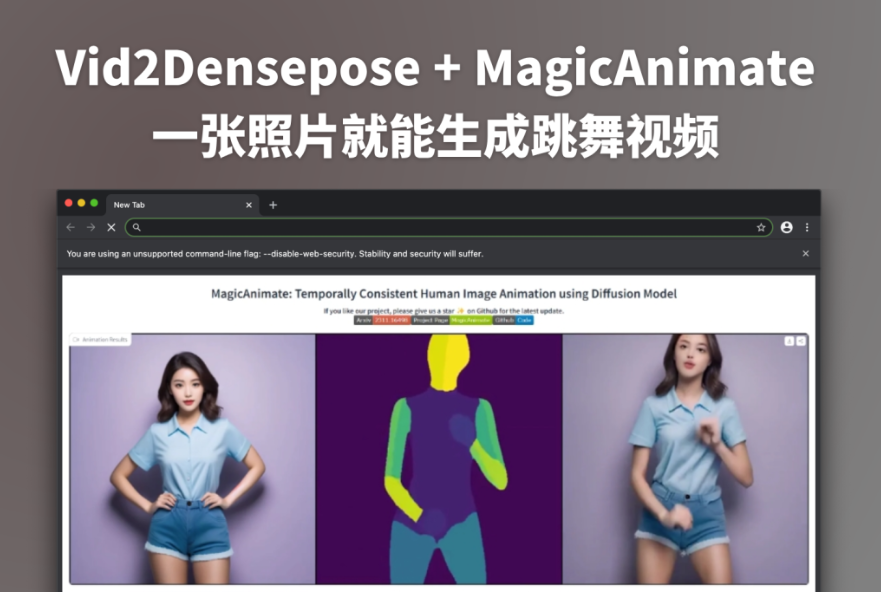Close the New Tab tab
Screen dimensions: 881x592
249,205
